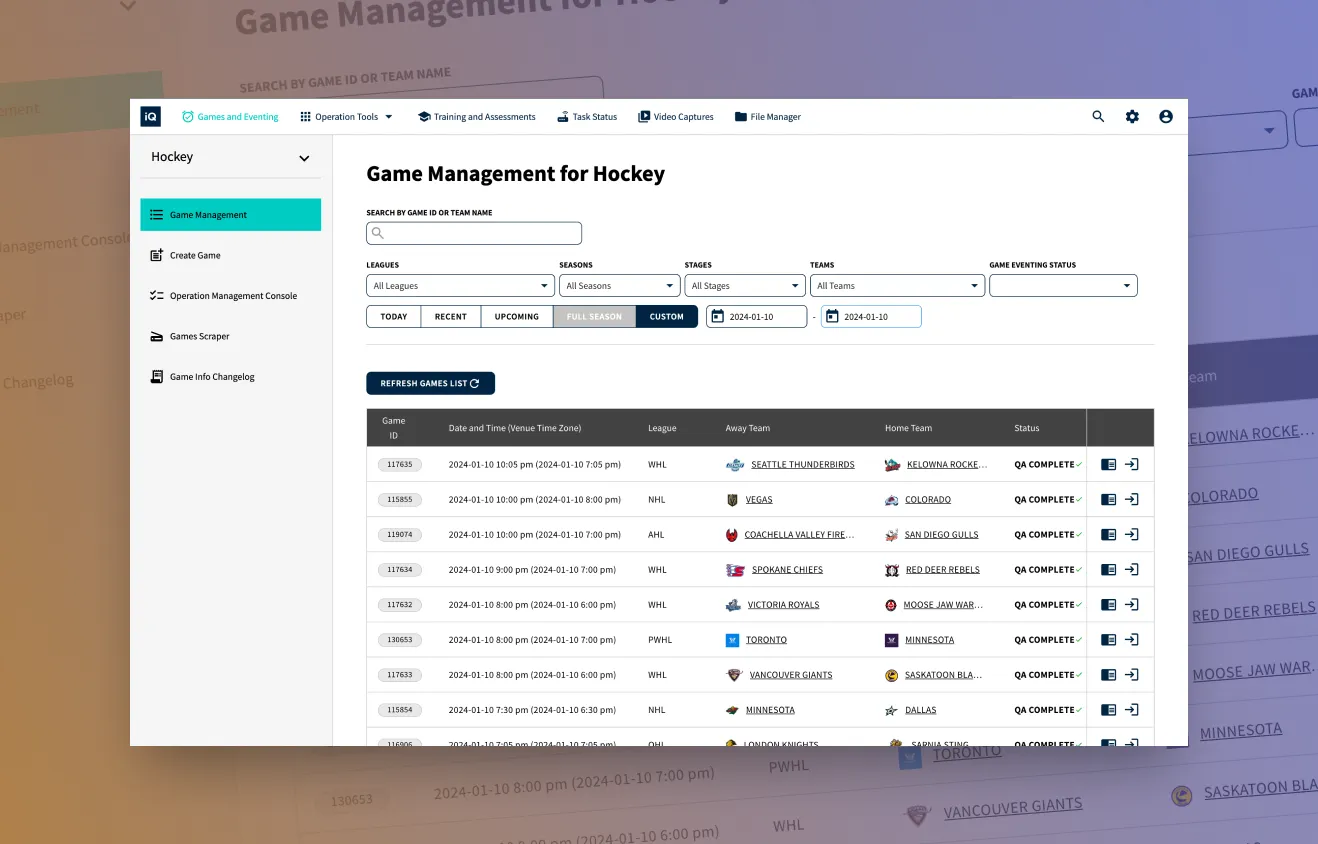The image size is (1318, 844).
Task: Open details panel icon for game 115854
Action: coord(1108,709)
